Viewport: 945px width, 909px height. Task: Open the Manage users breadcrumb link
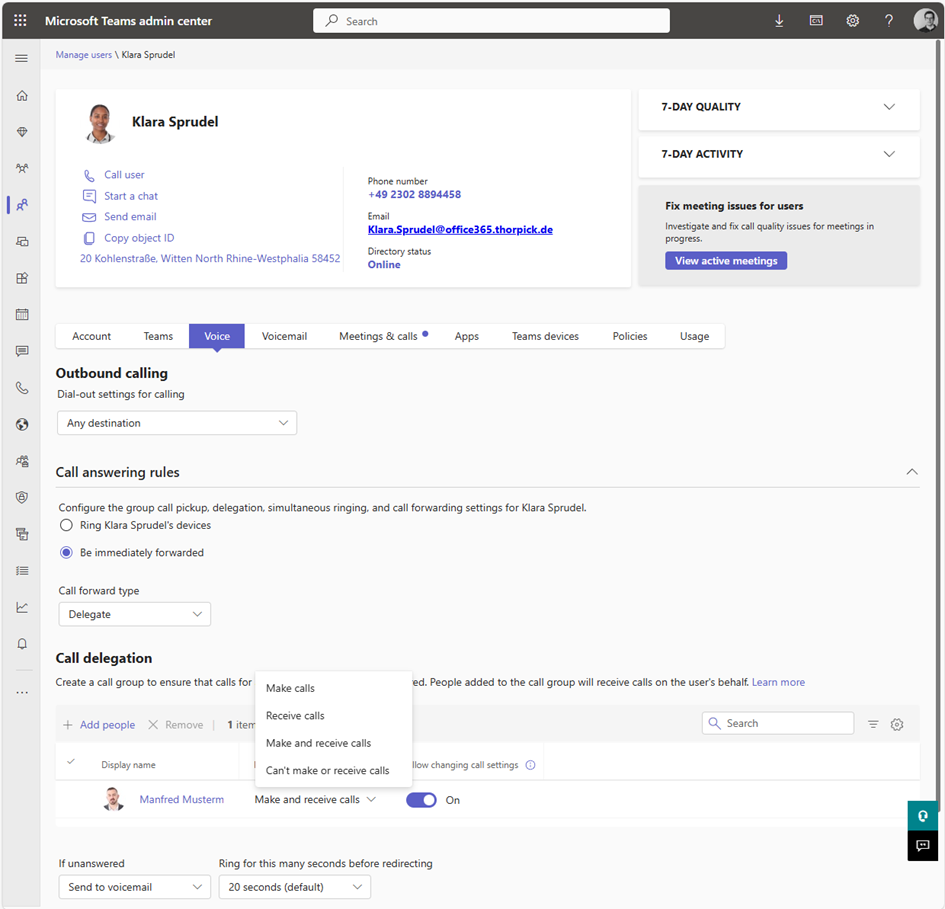(84, 55)
